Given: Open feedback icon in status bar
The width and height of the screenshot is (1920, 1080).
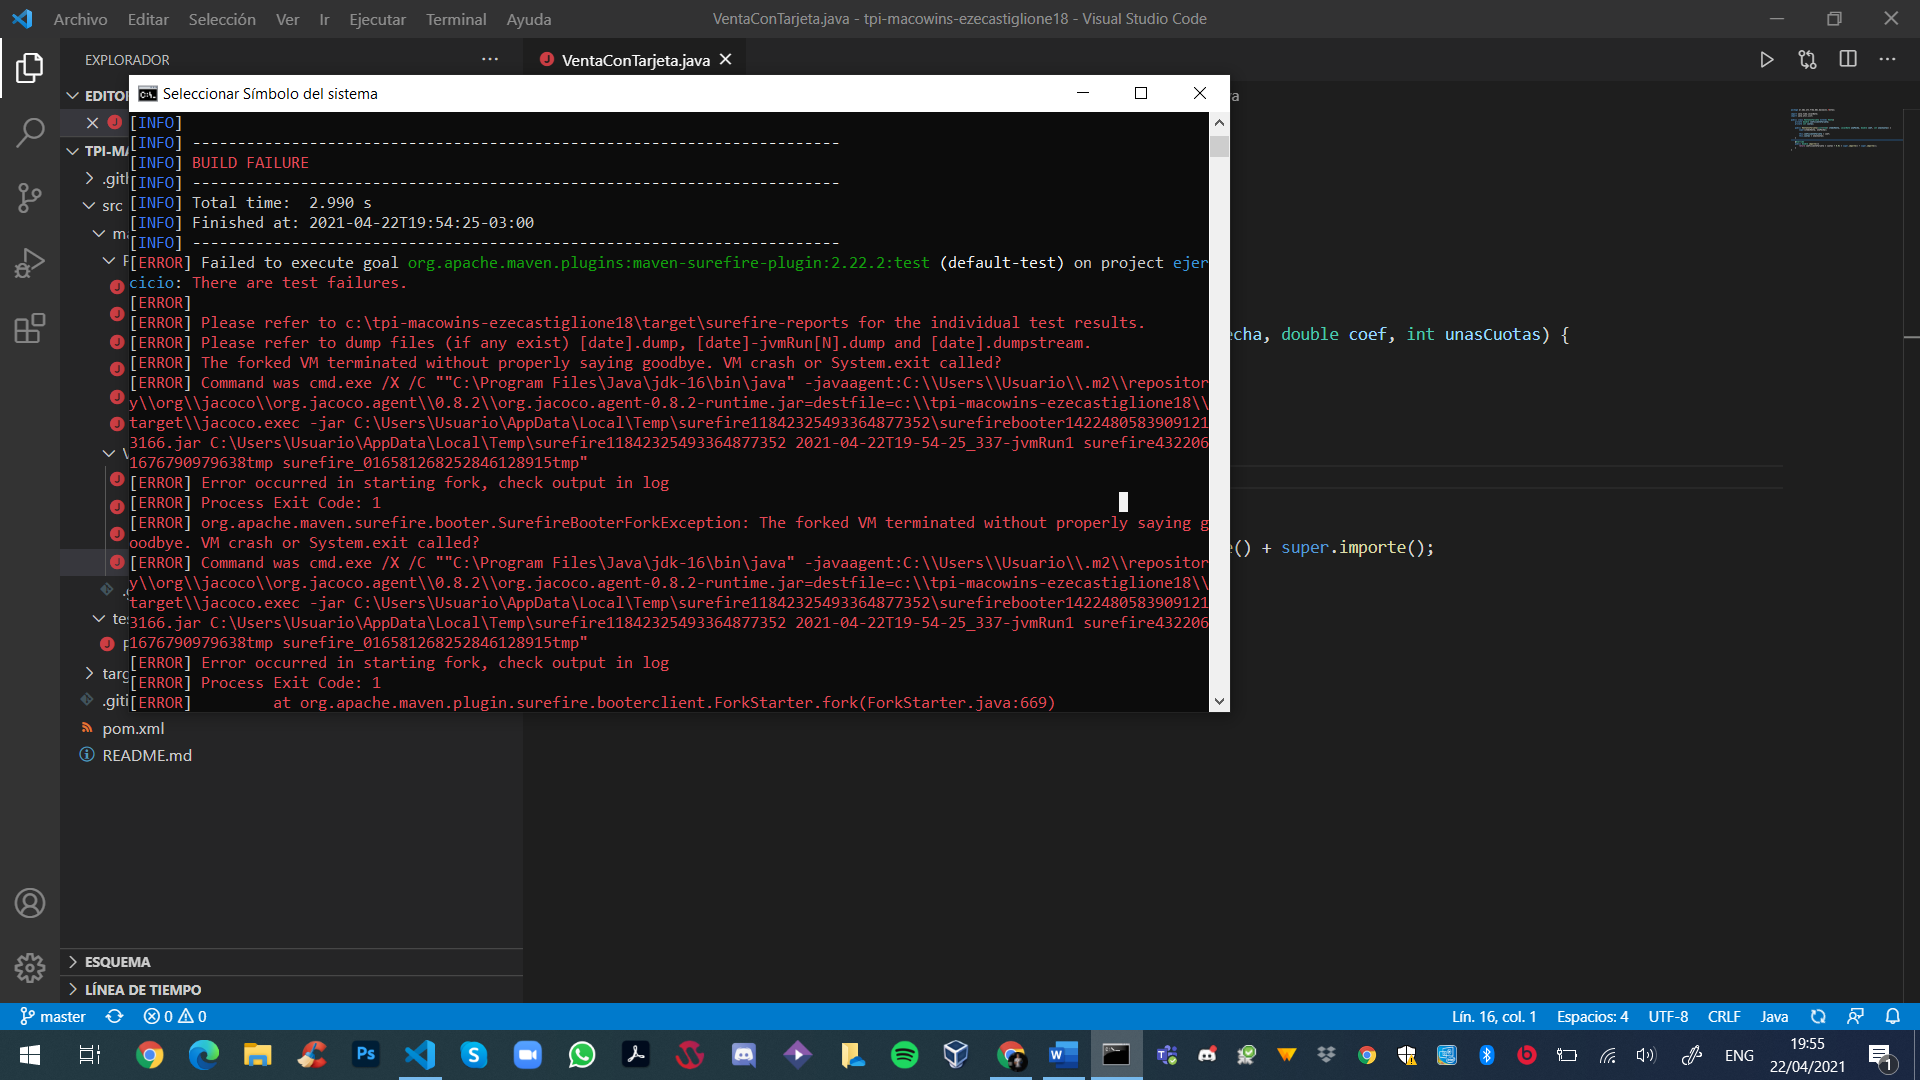Looking at the screenshot, I should click(x=1855, y=1016).
